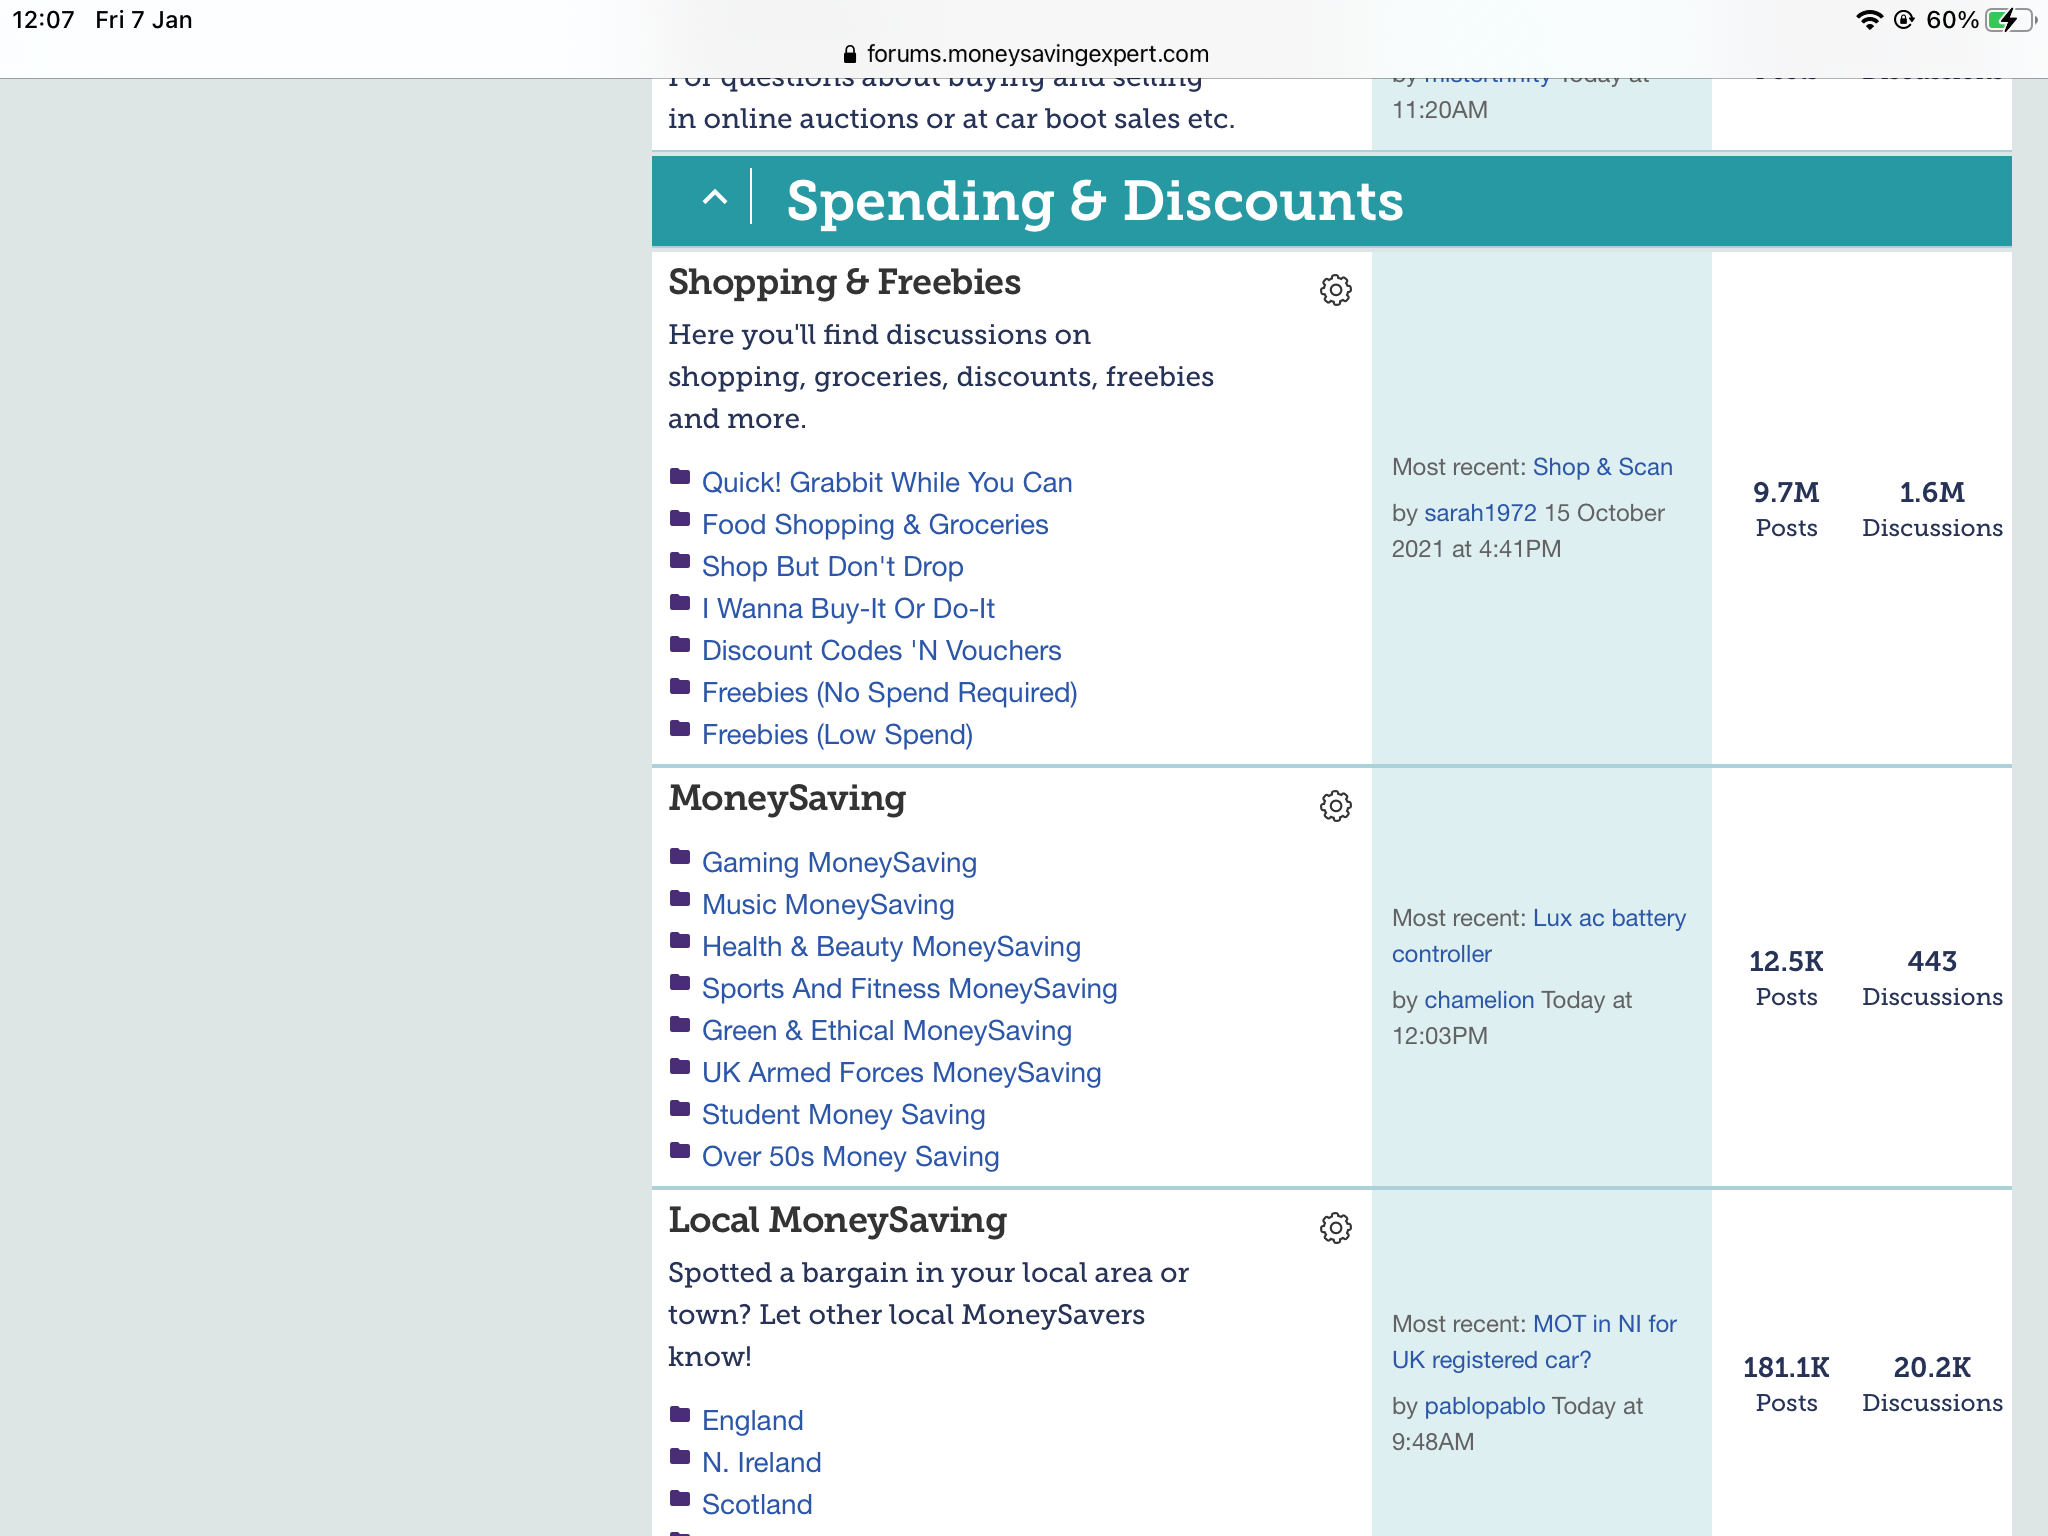
Task: Open the MoneySaving category heading
Action: (x=787, y=798)
